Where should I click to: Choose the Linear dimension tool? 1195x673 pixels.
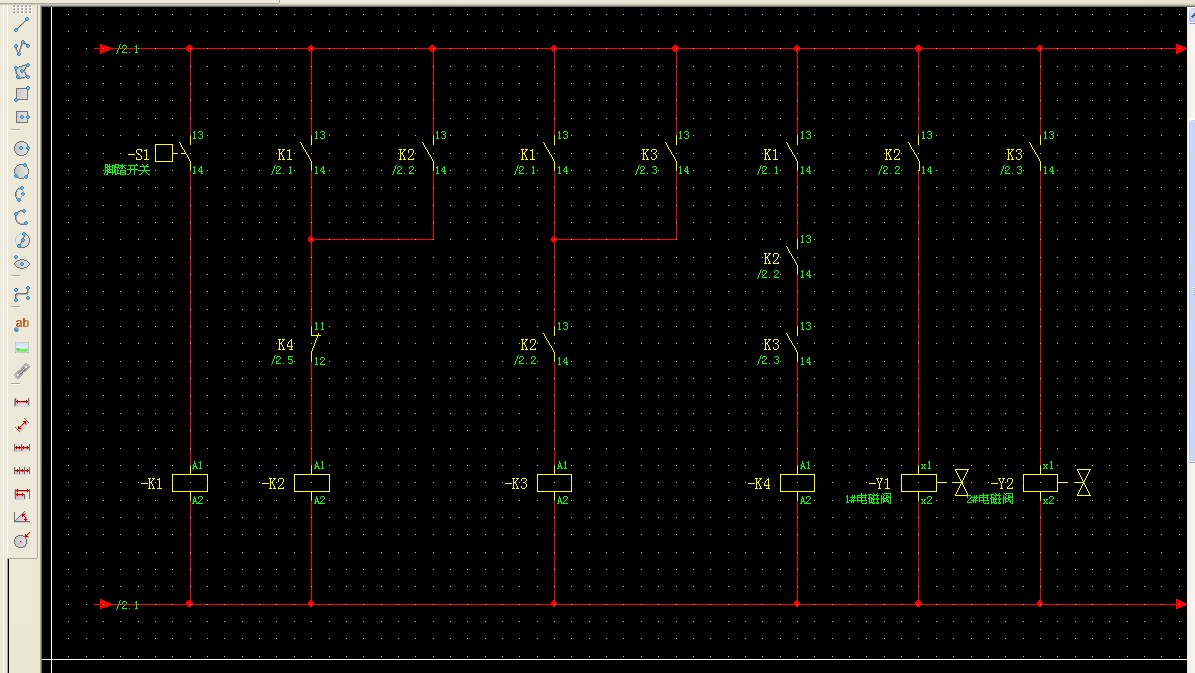coord(21,402)
